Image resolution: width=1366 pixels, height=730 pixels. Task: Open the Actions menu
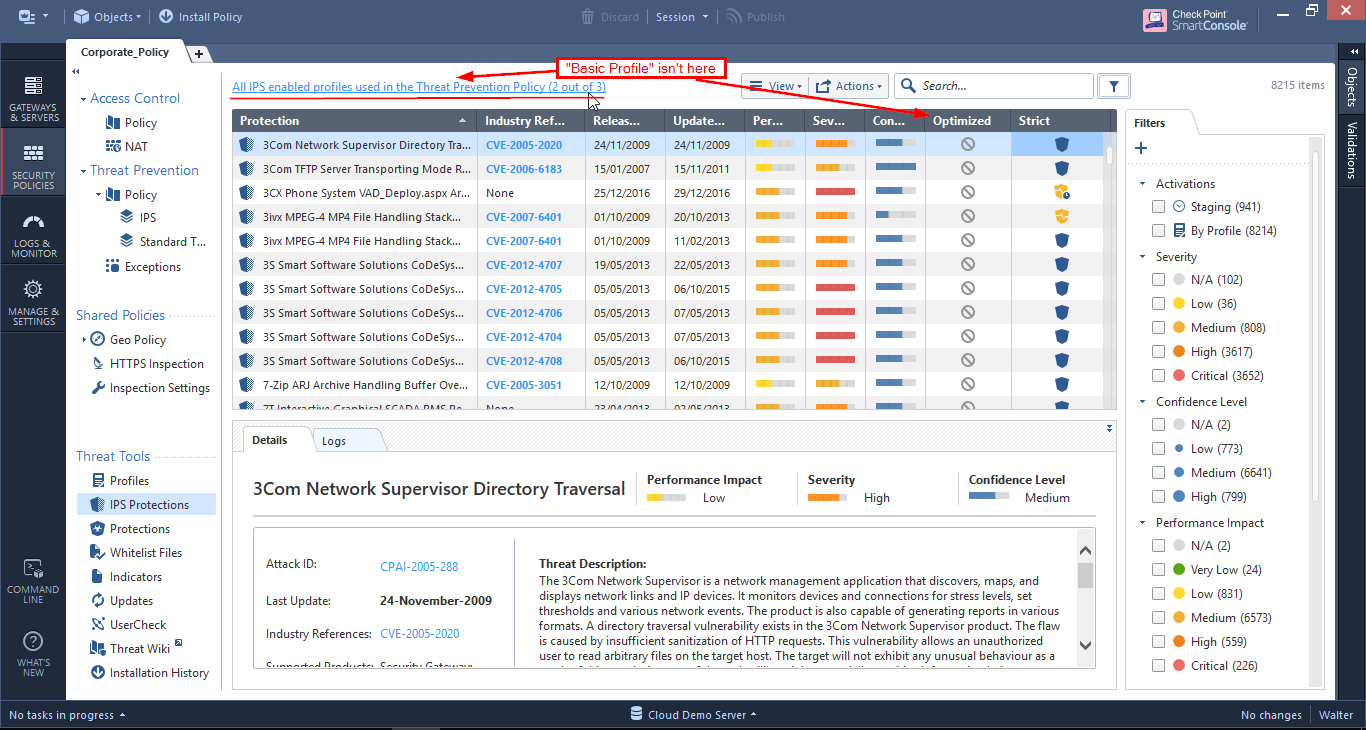pyautogui.click(x=849, y=86)
